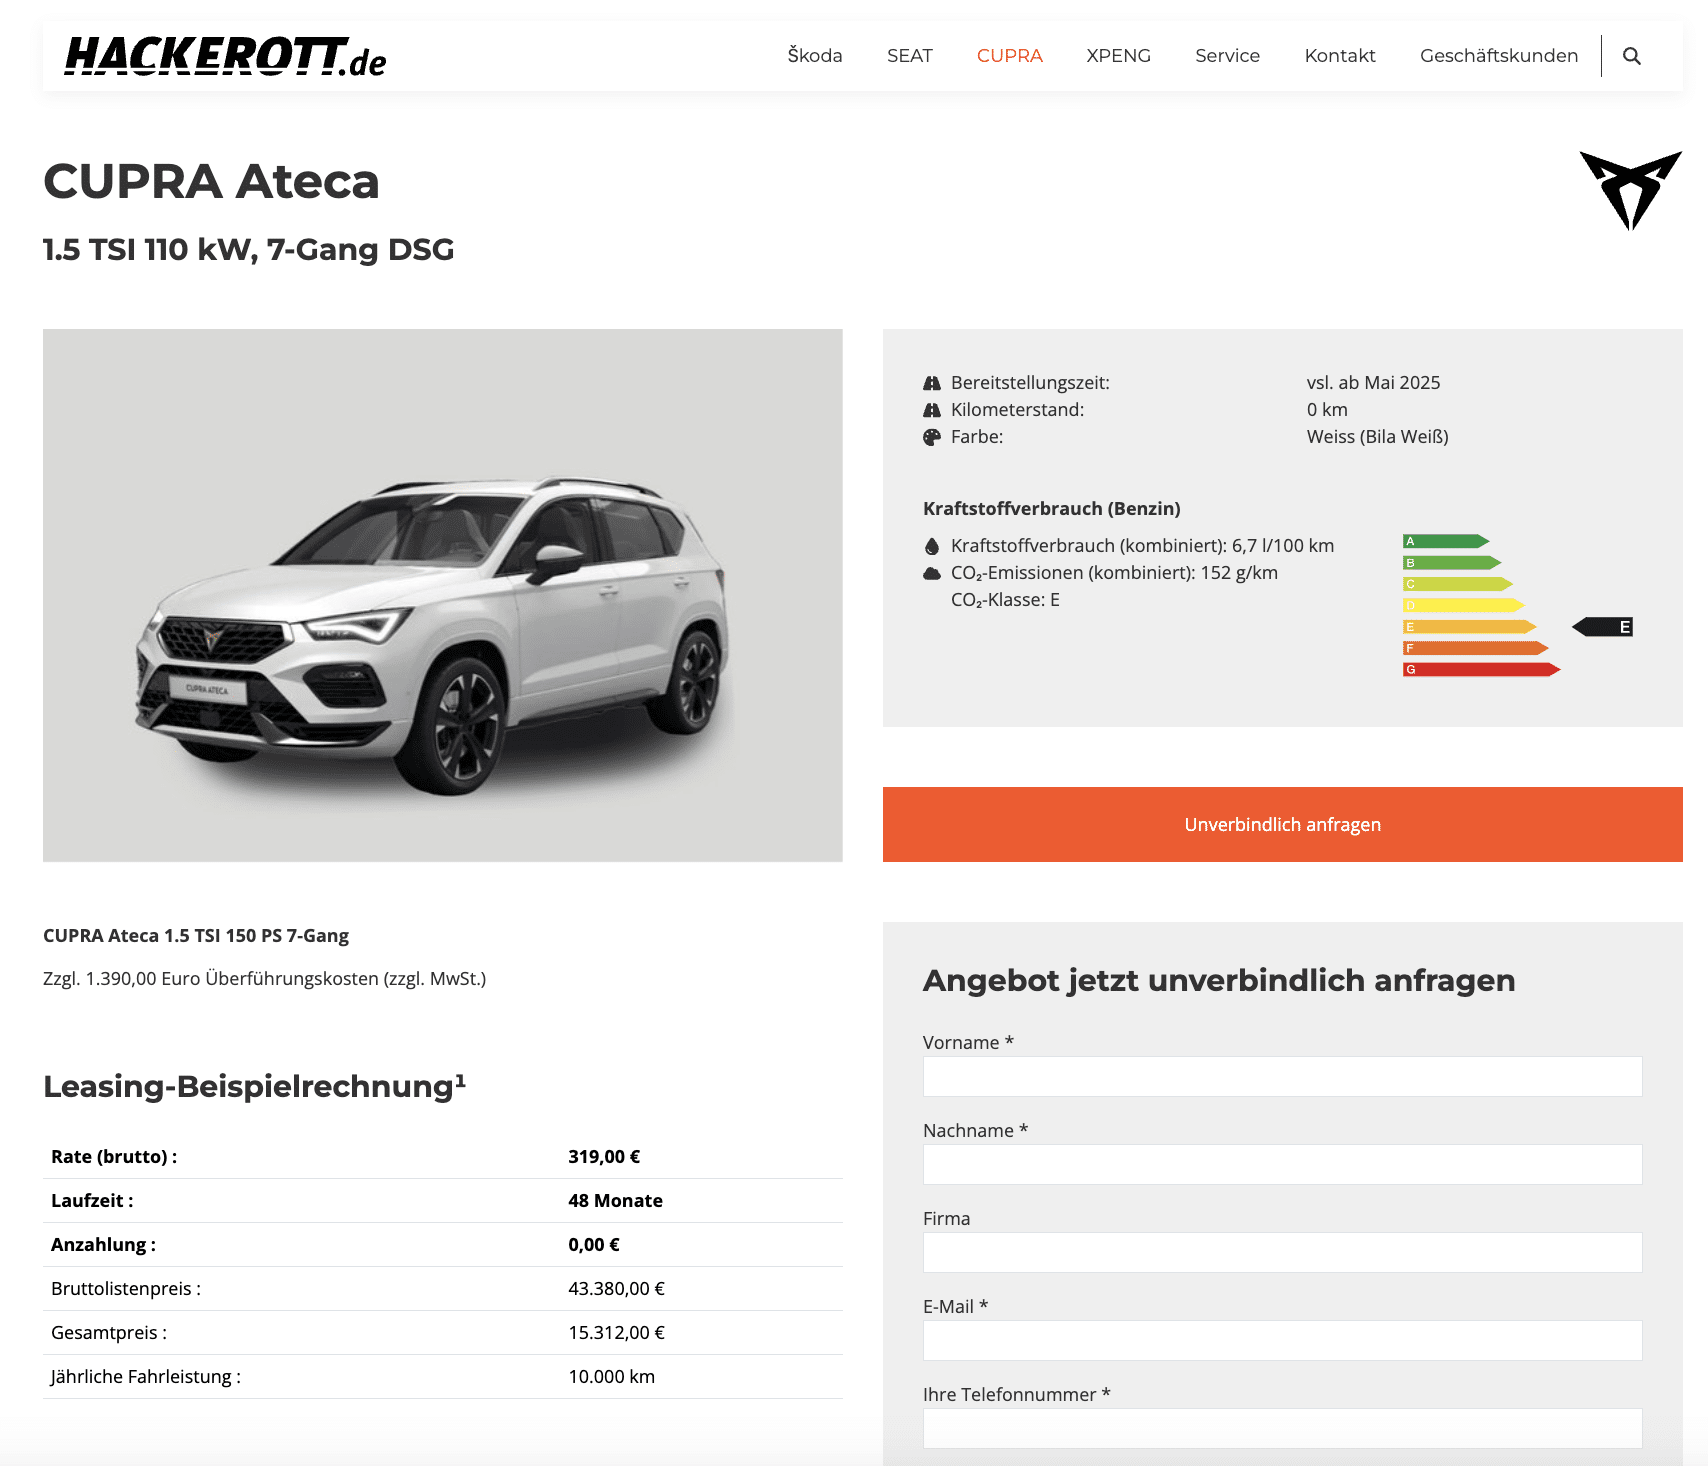Focus the Firma input field
This screenshot has height=1466, width=1708.
click(x=1282, y=1252)
